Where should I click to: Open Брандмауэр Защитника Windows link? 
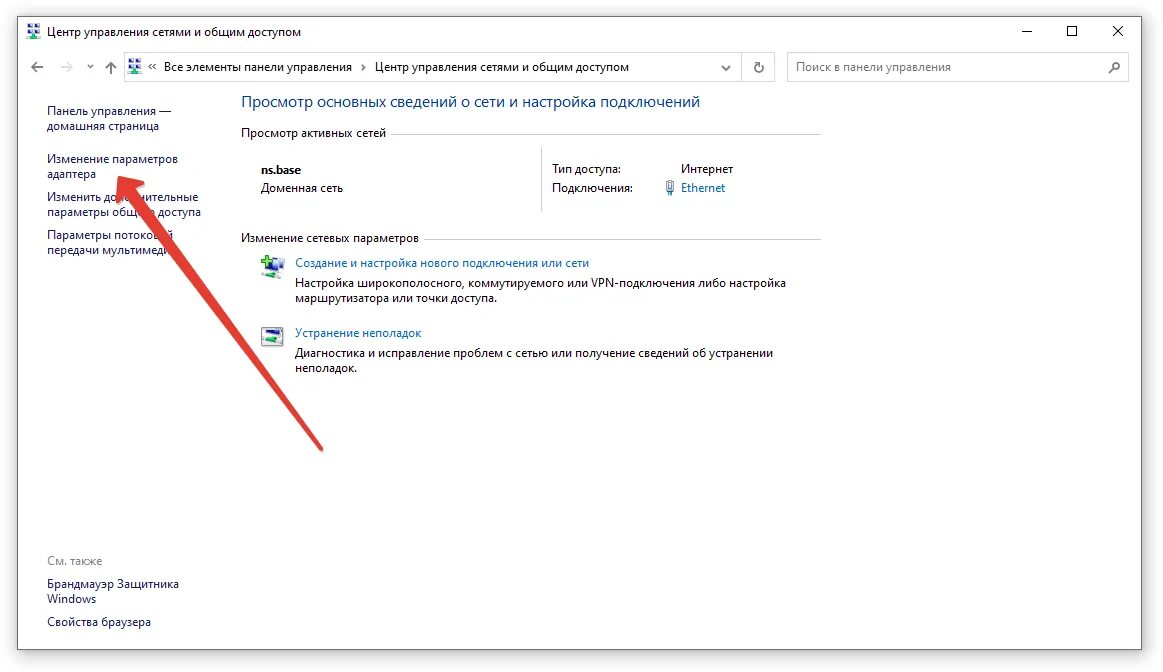pyautogui.click(x=112, y=591)
